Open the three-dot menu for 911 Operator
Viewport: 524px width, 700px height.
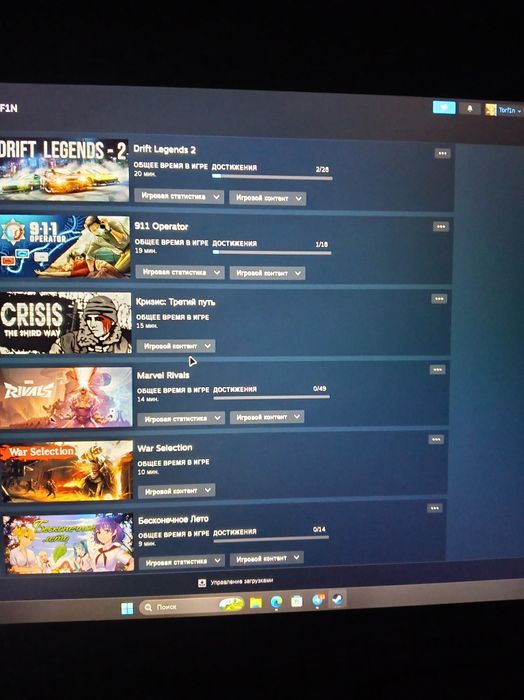(441, 227)
